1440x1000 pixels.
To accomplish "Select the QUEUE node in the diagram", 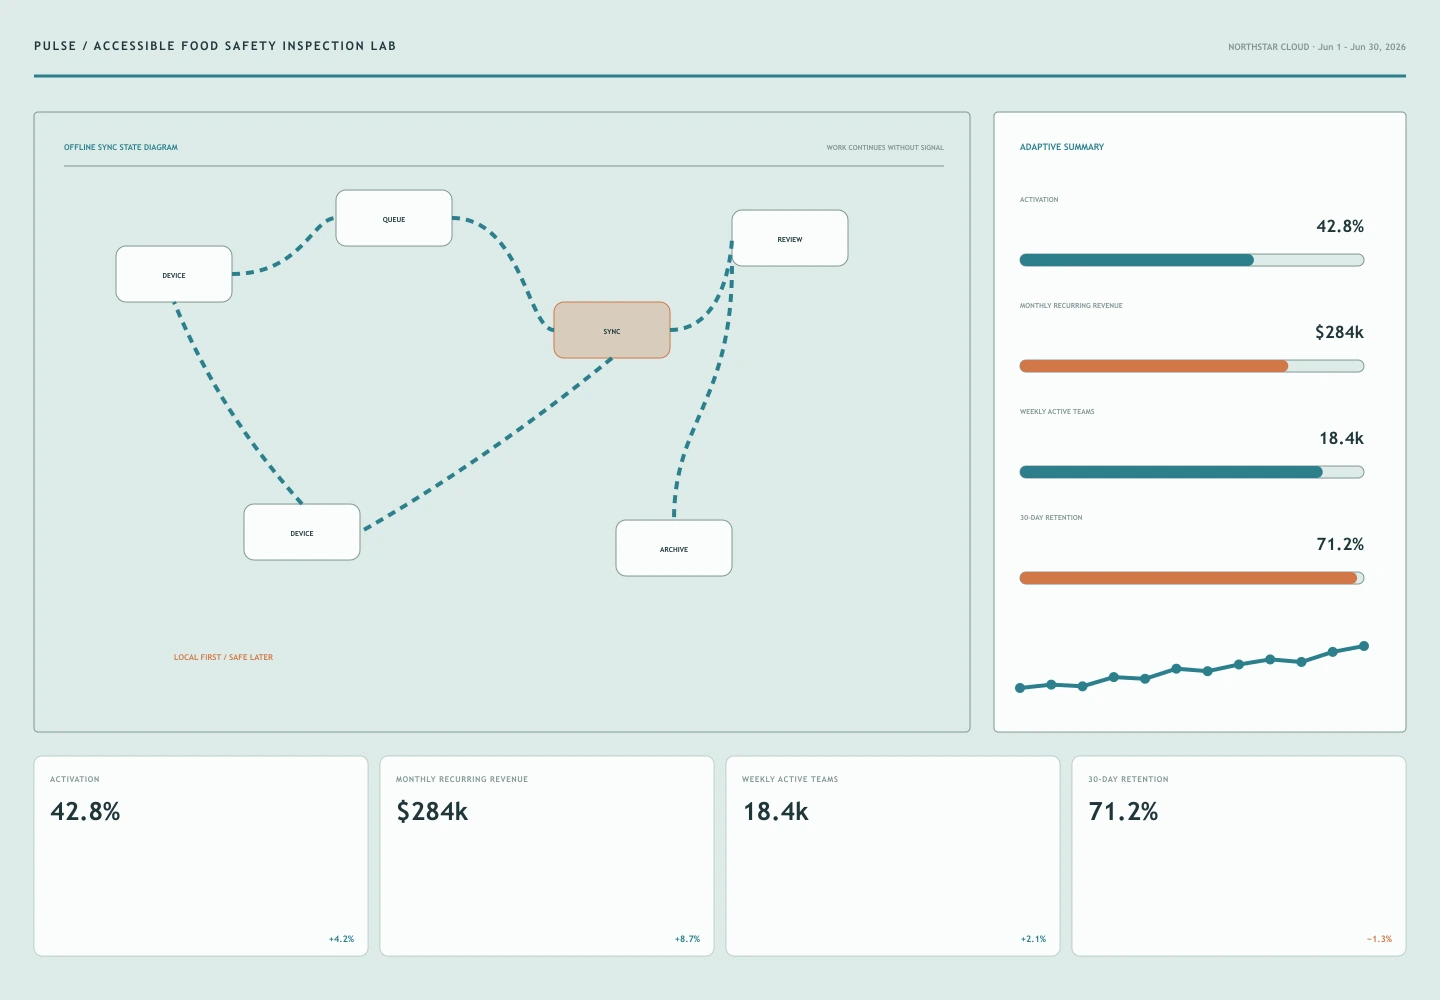I will tap(394, 218).
